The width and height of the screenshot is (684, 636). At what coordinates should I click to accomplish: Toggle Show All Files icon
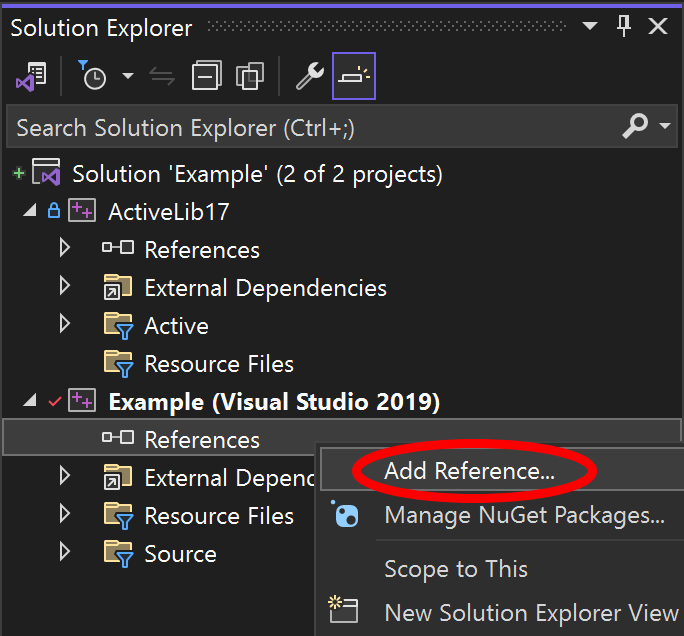click(249, 77)
